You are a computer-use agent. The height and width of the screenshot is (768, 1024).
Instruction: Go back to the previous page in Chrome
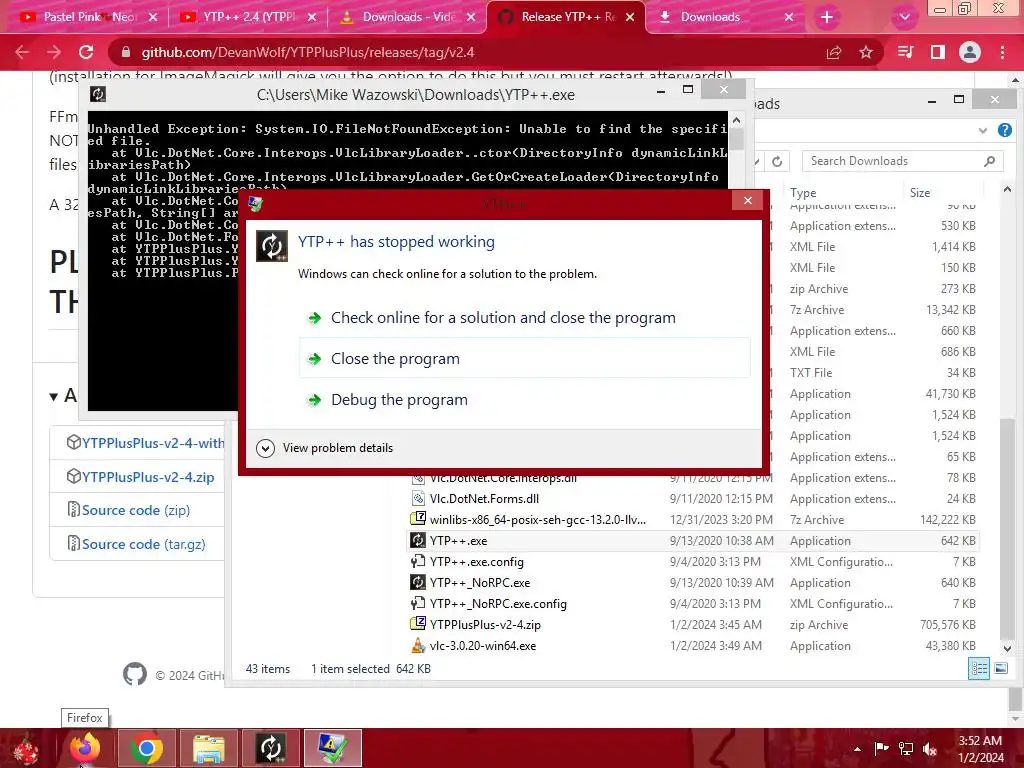pos(22,52)
